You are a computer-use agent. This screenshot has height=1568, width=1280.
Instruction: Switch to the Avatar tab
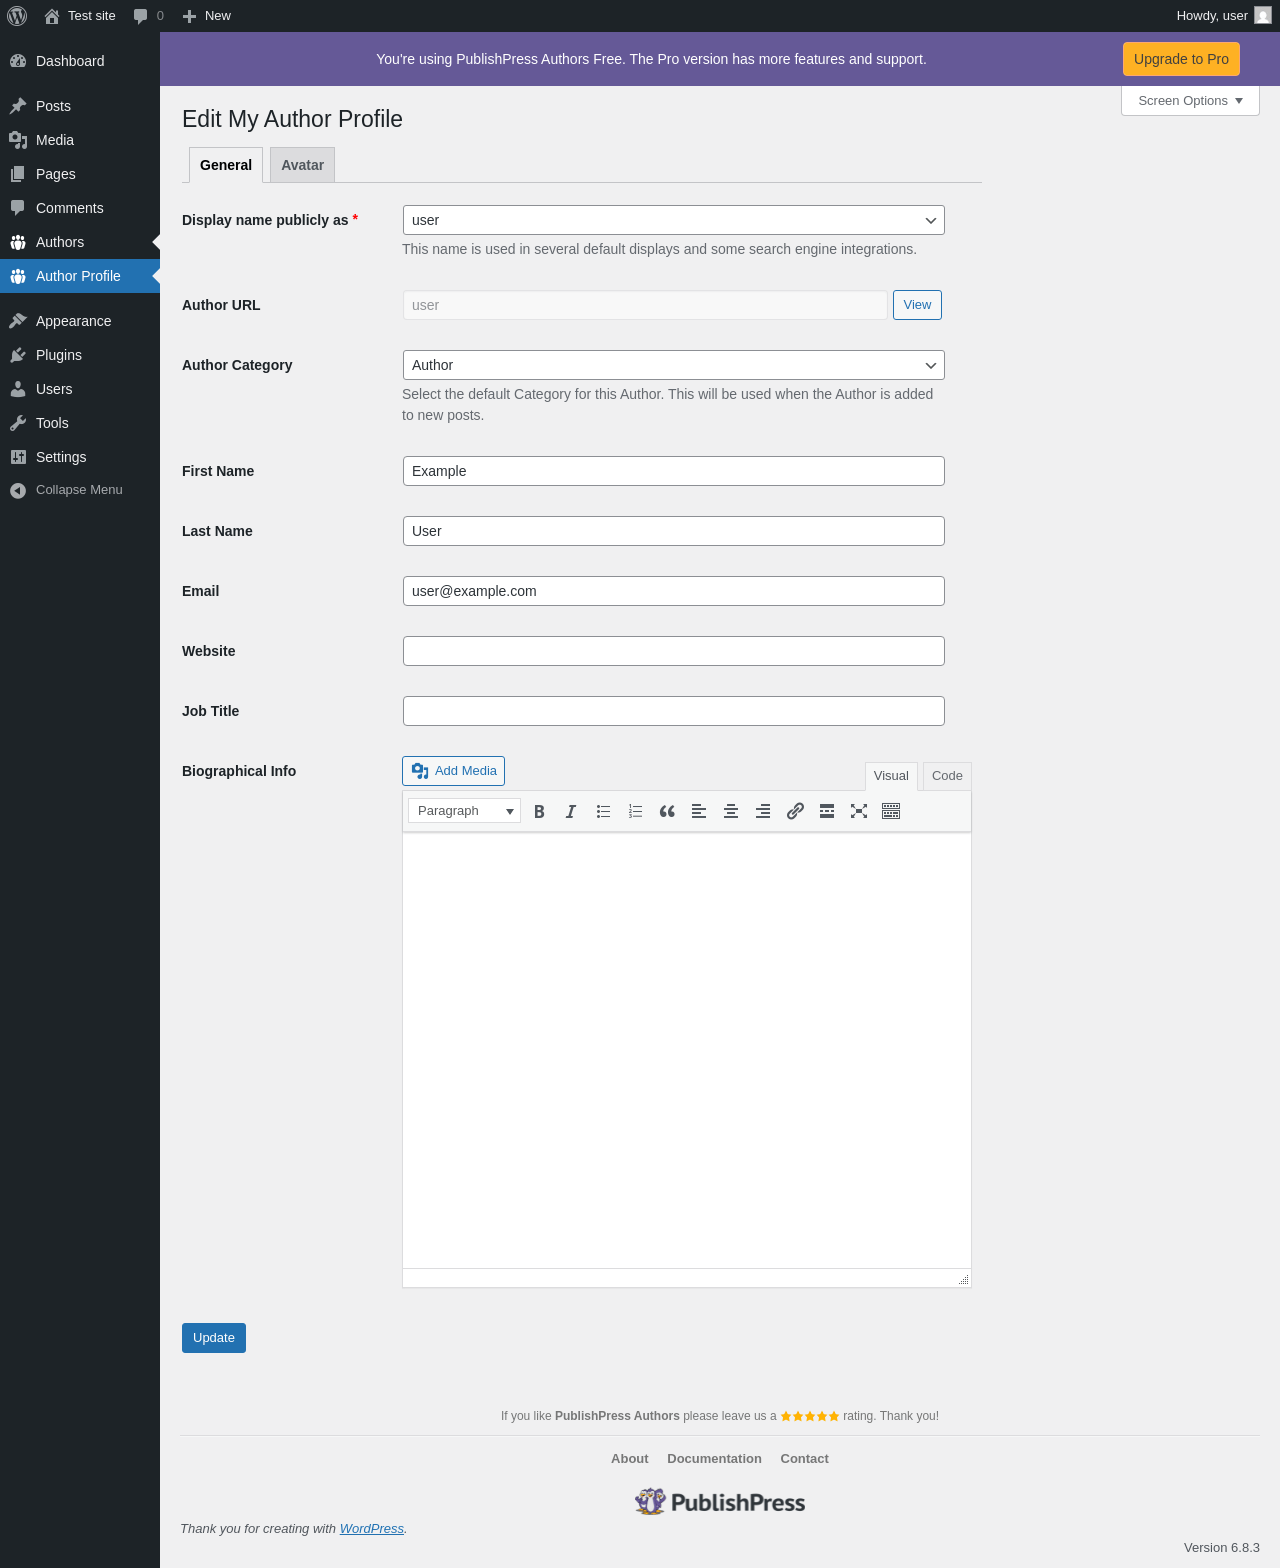(x=302, y=165)
